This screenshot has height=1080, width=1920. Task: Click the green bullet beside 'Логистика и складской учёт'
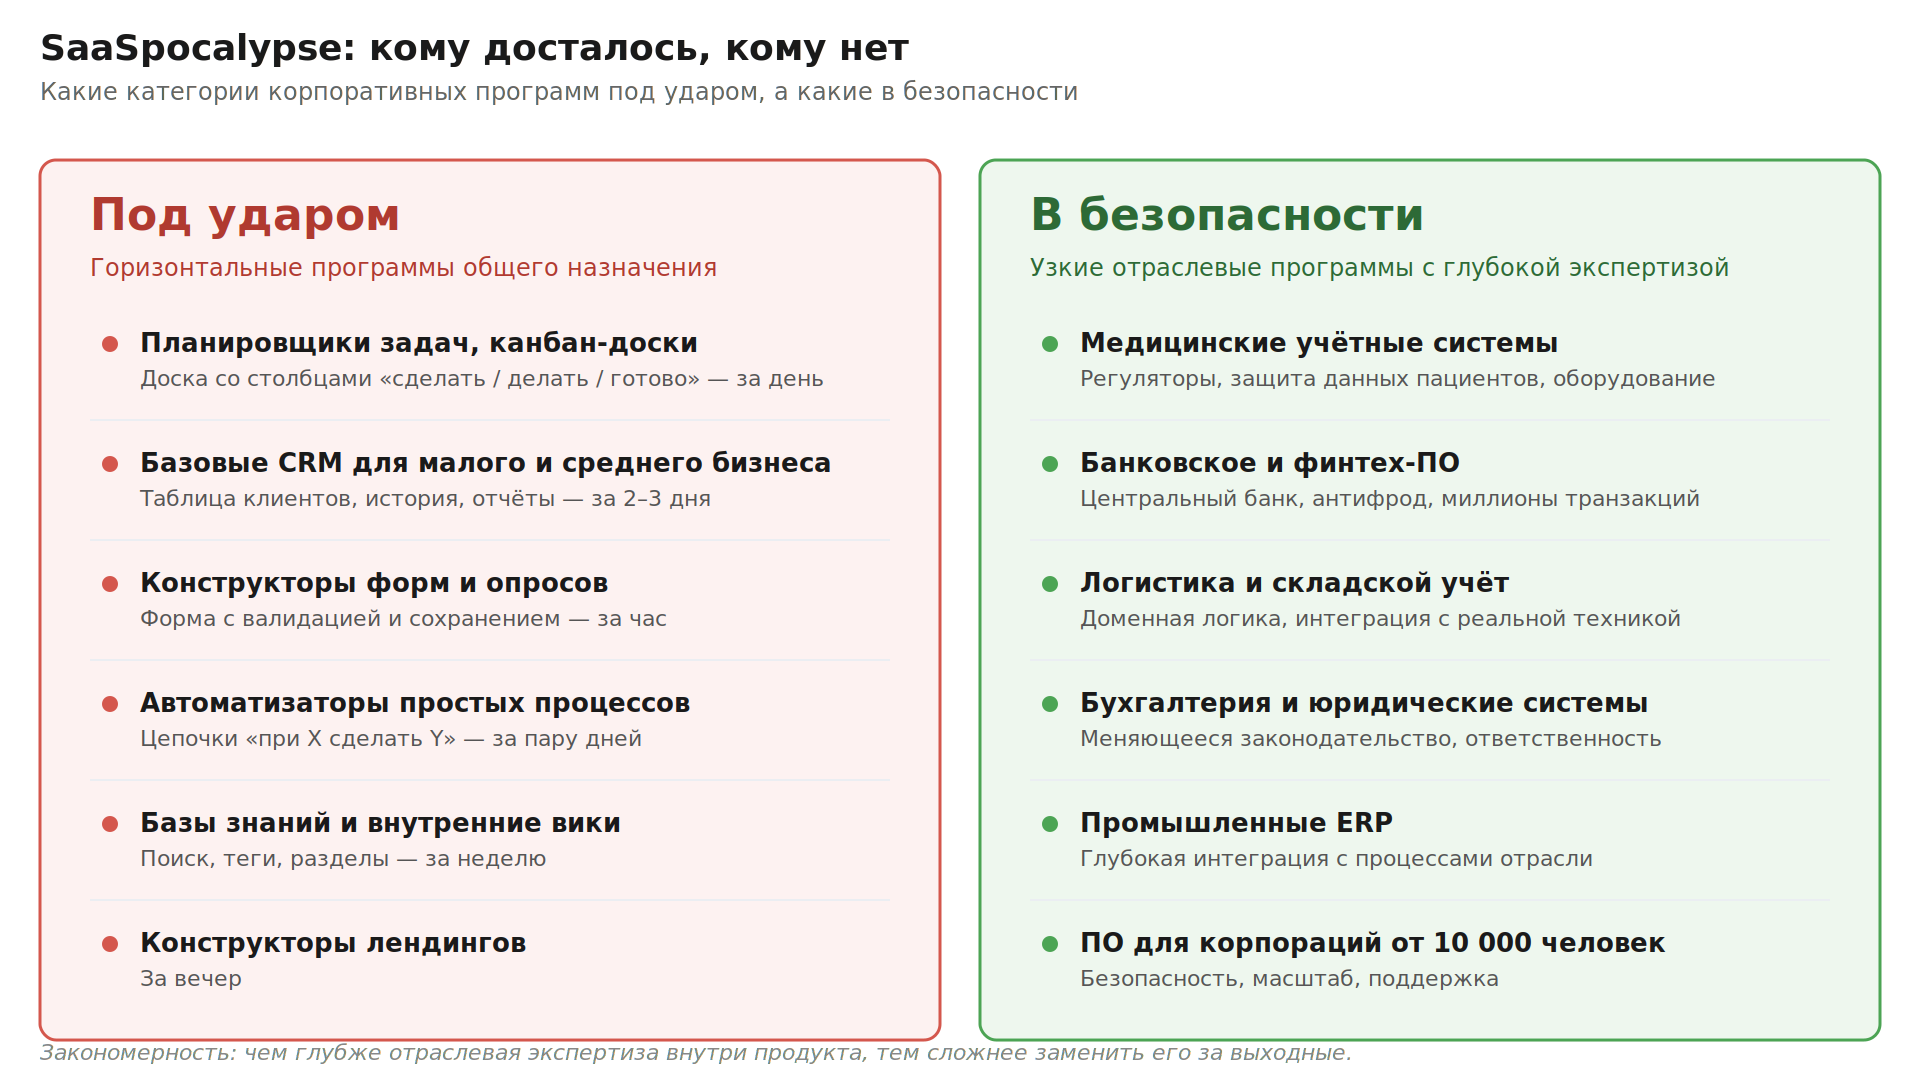coord(1050,584)
